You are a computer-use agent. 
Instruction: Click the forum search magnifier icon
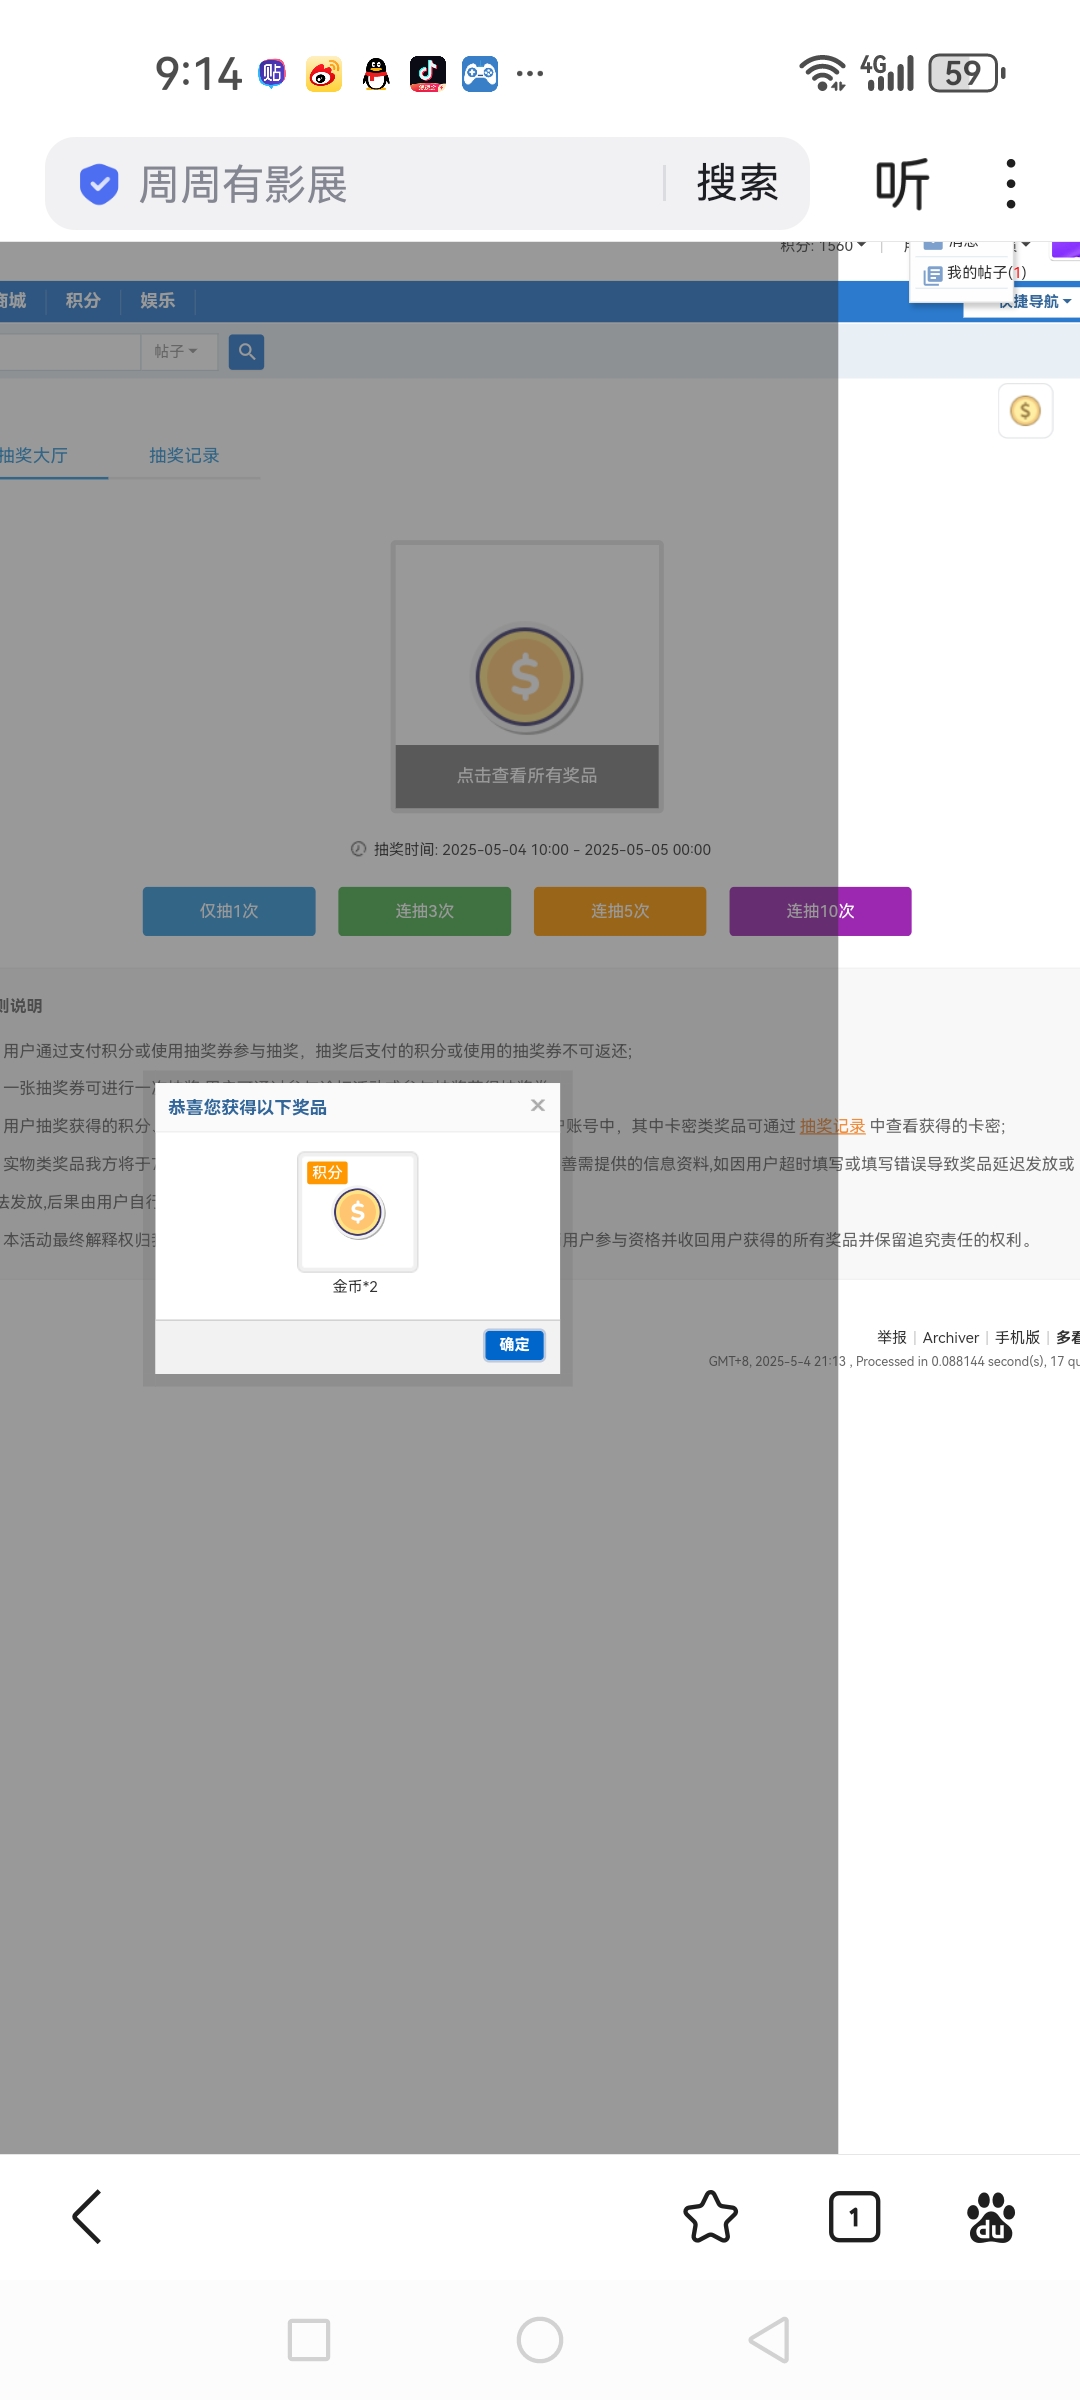tap(246, 352)
